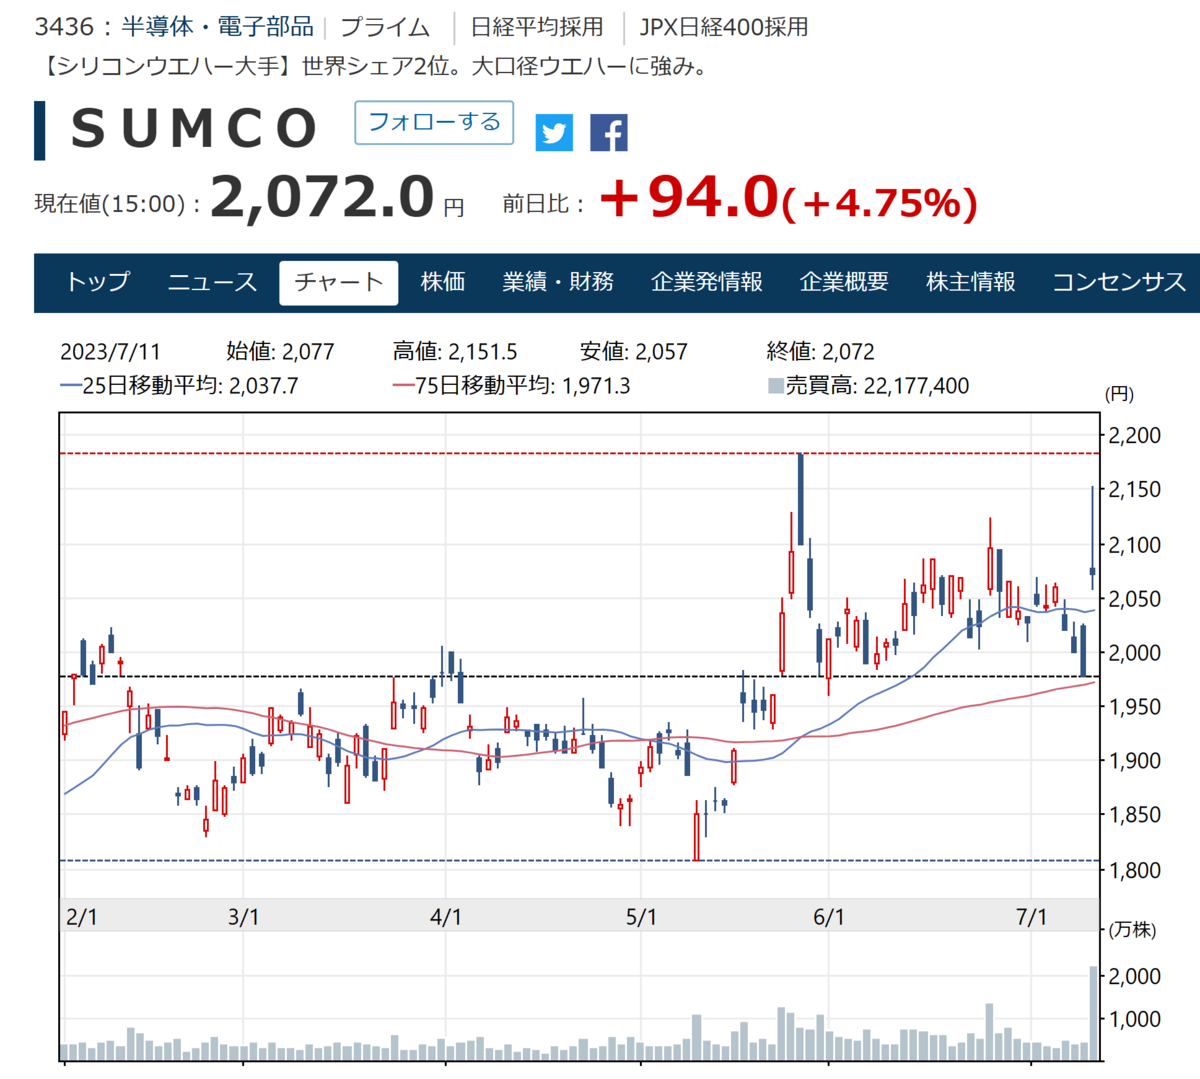
Task: Click the フォローする follow button
Action: [434, 123]
